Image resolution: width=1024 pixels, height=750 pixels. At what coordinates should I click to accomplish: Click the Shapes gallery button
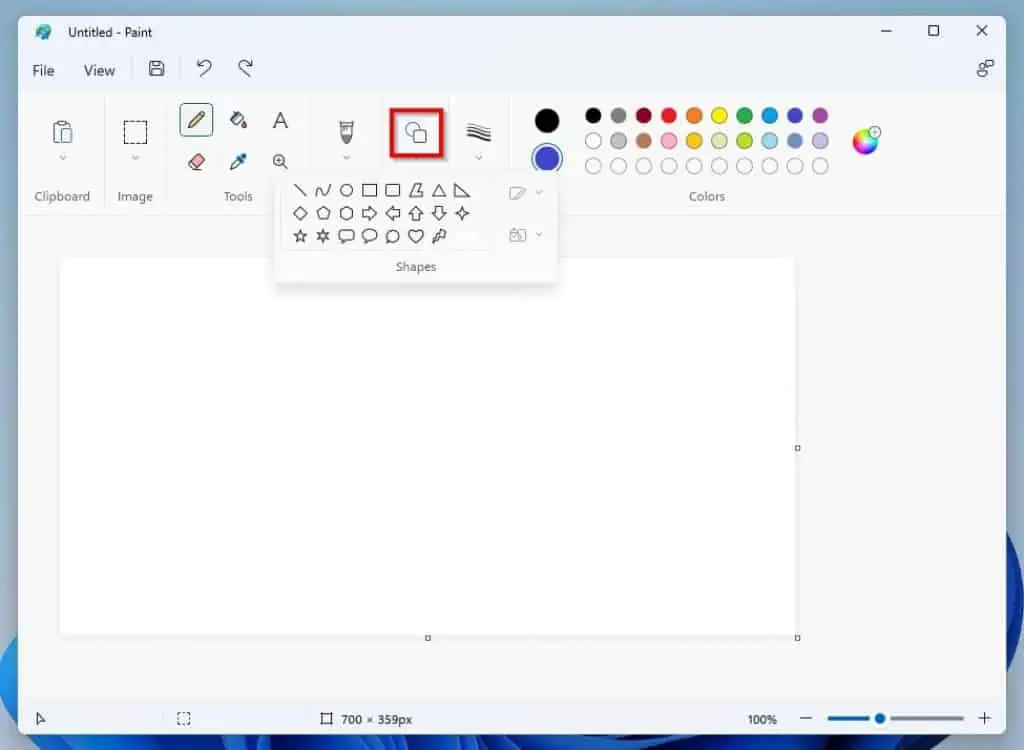(x=416, y=133)
